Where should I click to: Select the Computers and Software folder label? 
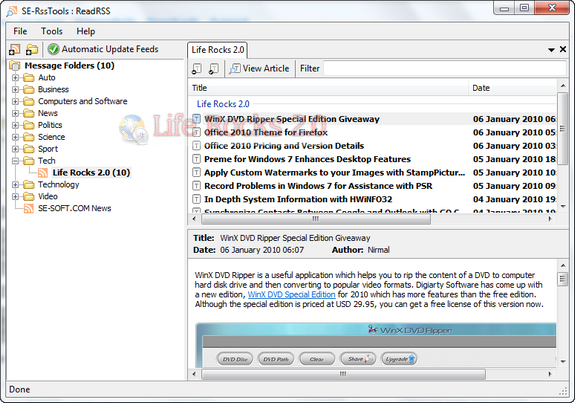click(83, 101)
